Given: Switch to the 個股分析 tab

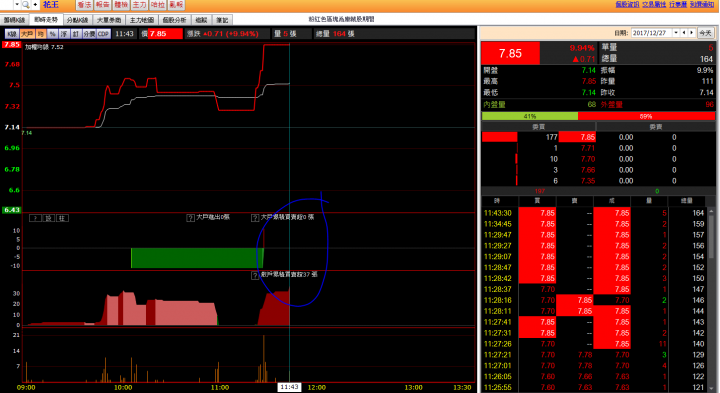Looking at the screenshot, I should coord(174,20).
